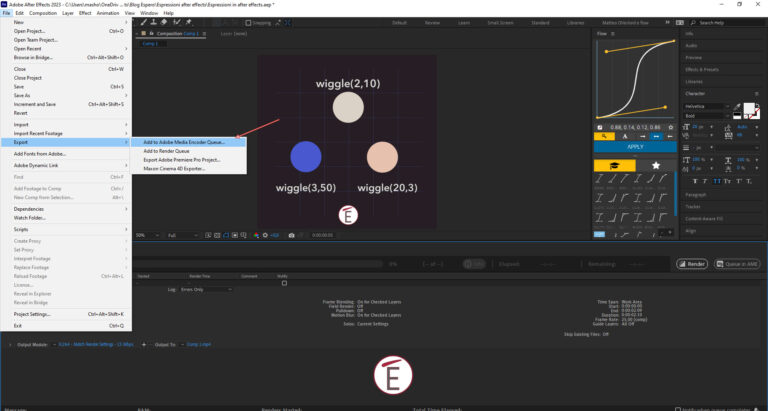The height and width of the screenshot is (411, 768).
Task: Click Increment and Save in File menu
Action: (x=66, y=104)
